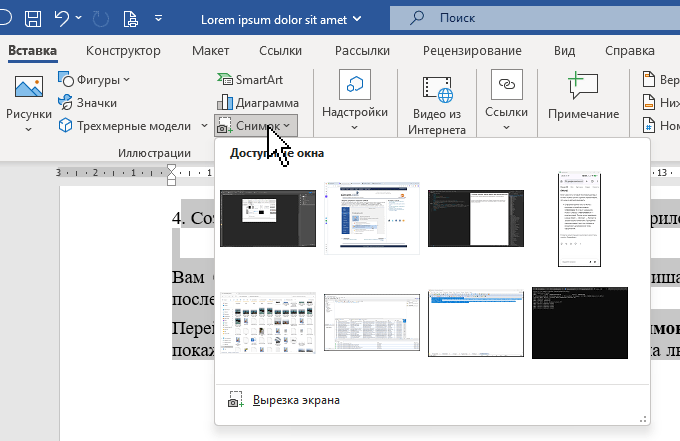Add a comment with Примечание
This screenshot has width=680, height=441.
click(583, 96)
